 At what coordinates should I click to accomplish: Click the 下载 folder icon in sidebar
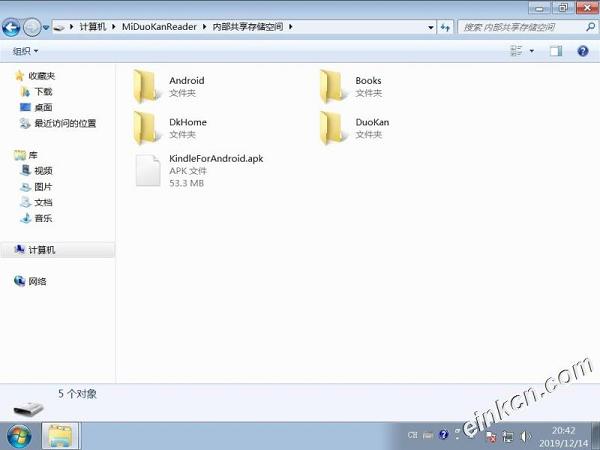[25, 91]
